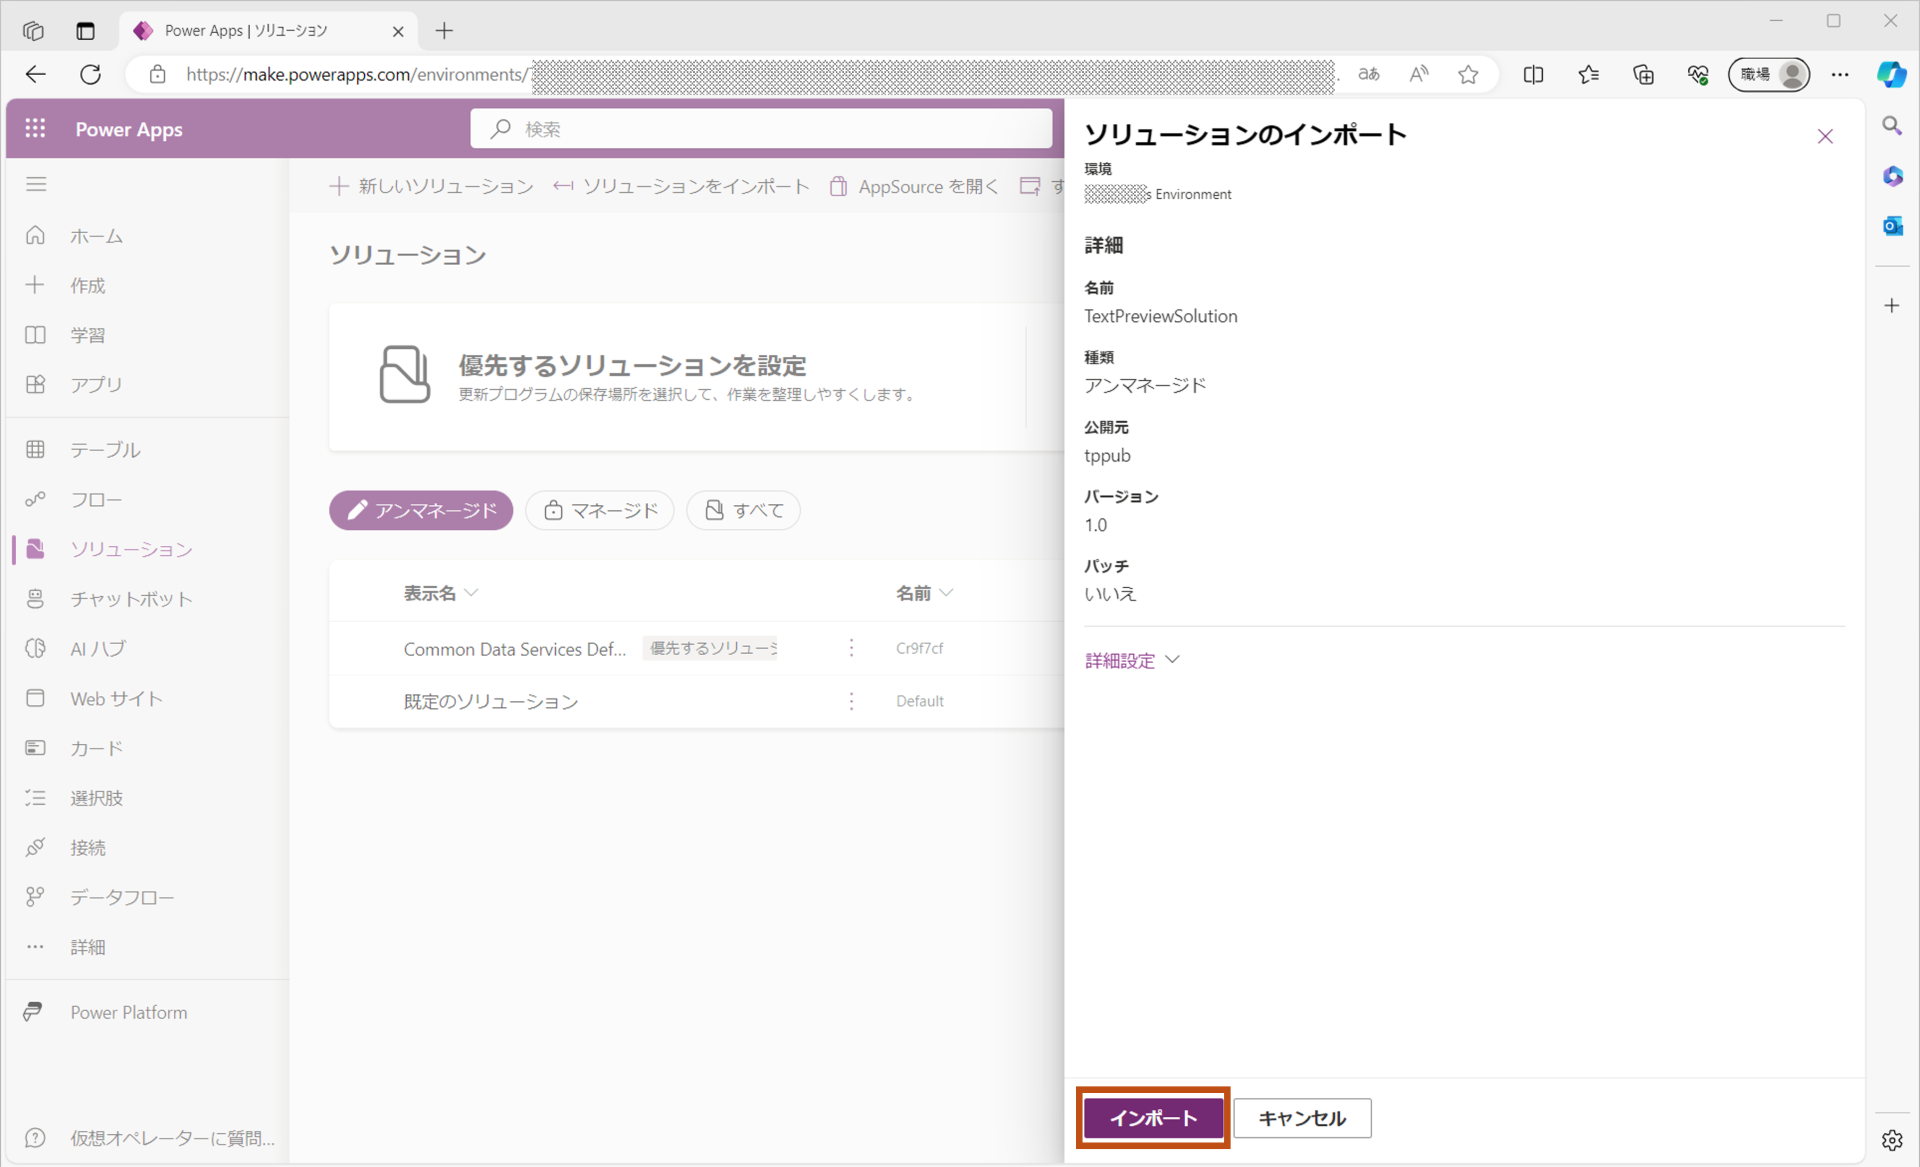Viewport: 1920px width, 1167px height.
Task: Click the translate page icon
Action: point(1369,74)
